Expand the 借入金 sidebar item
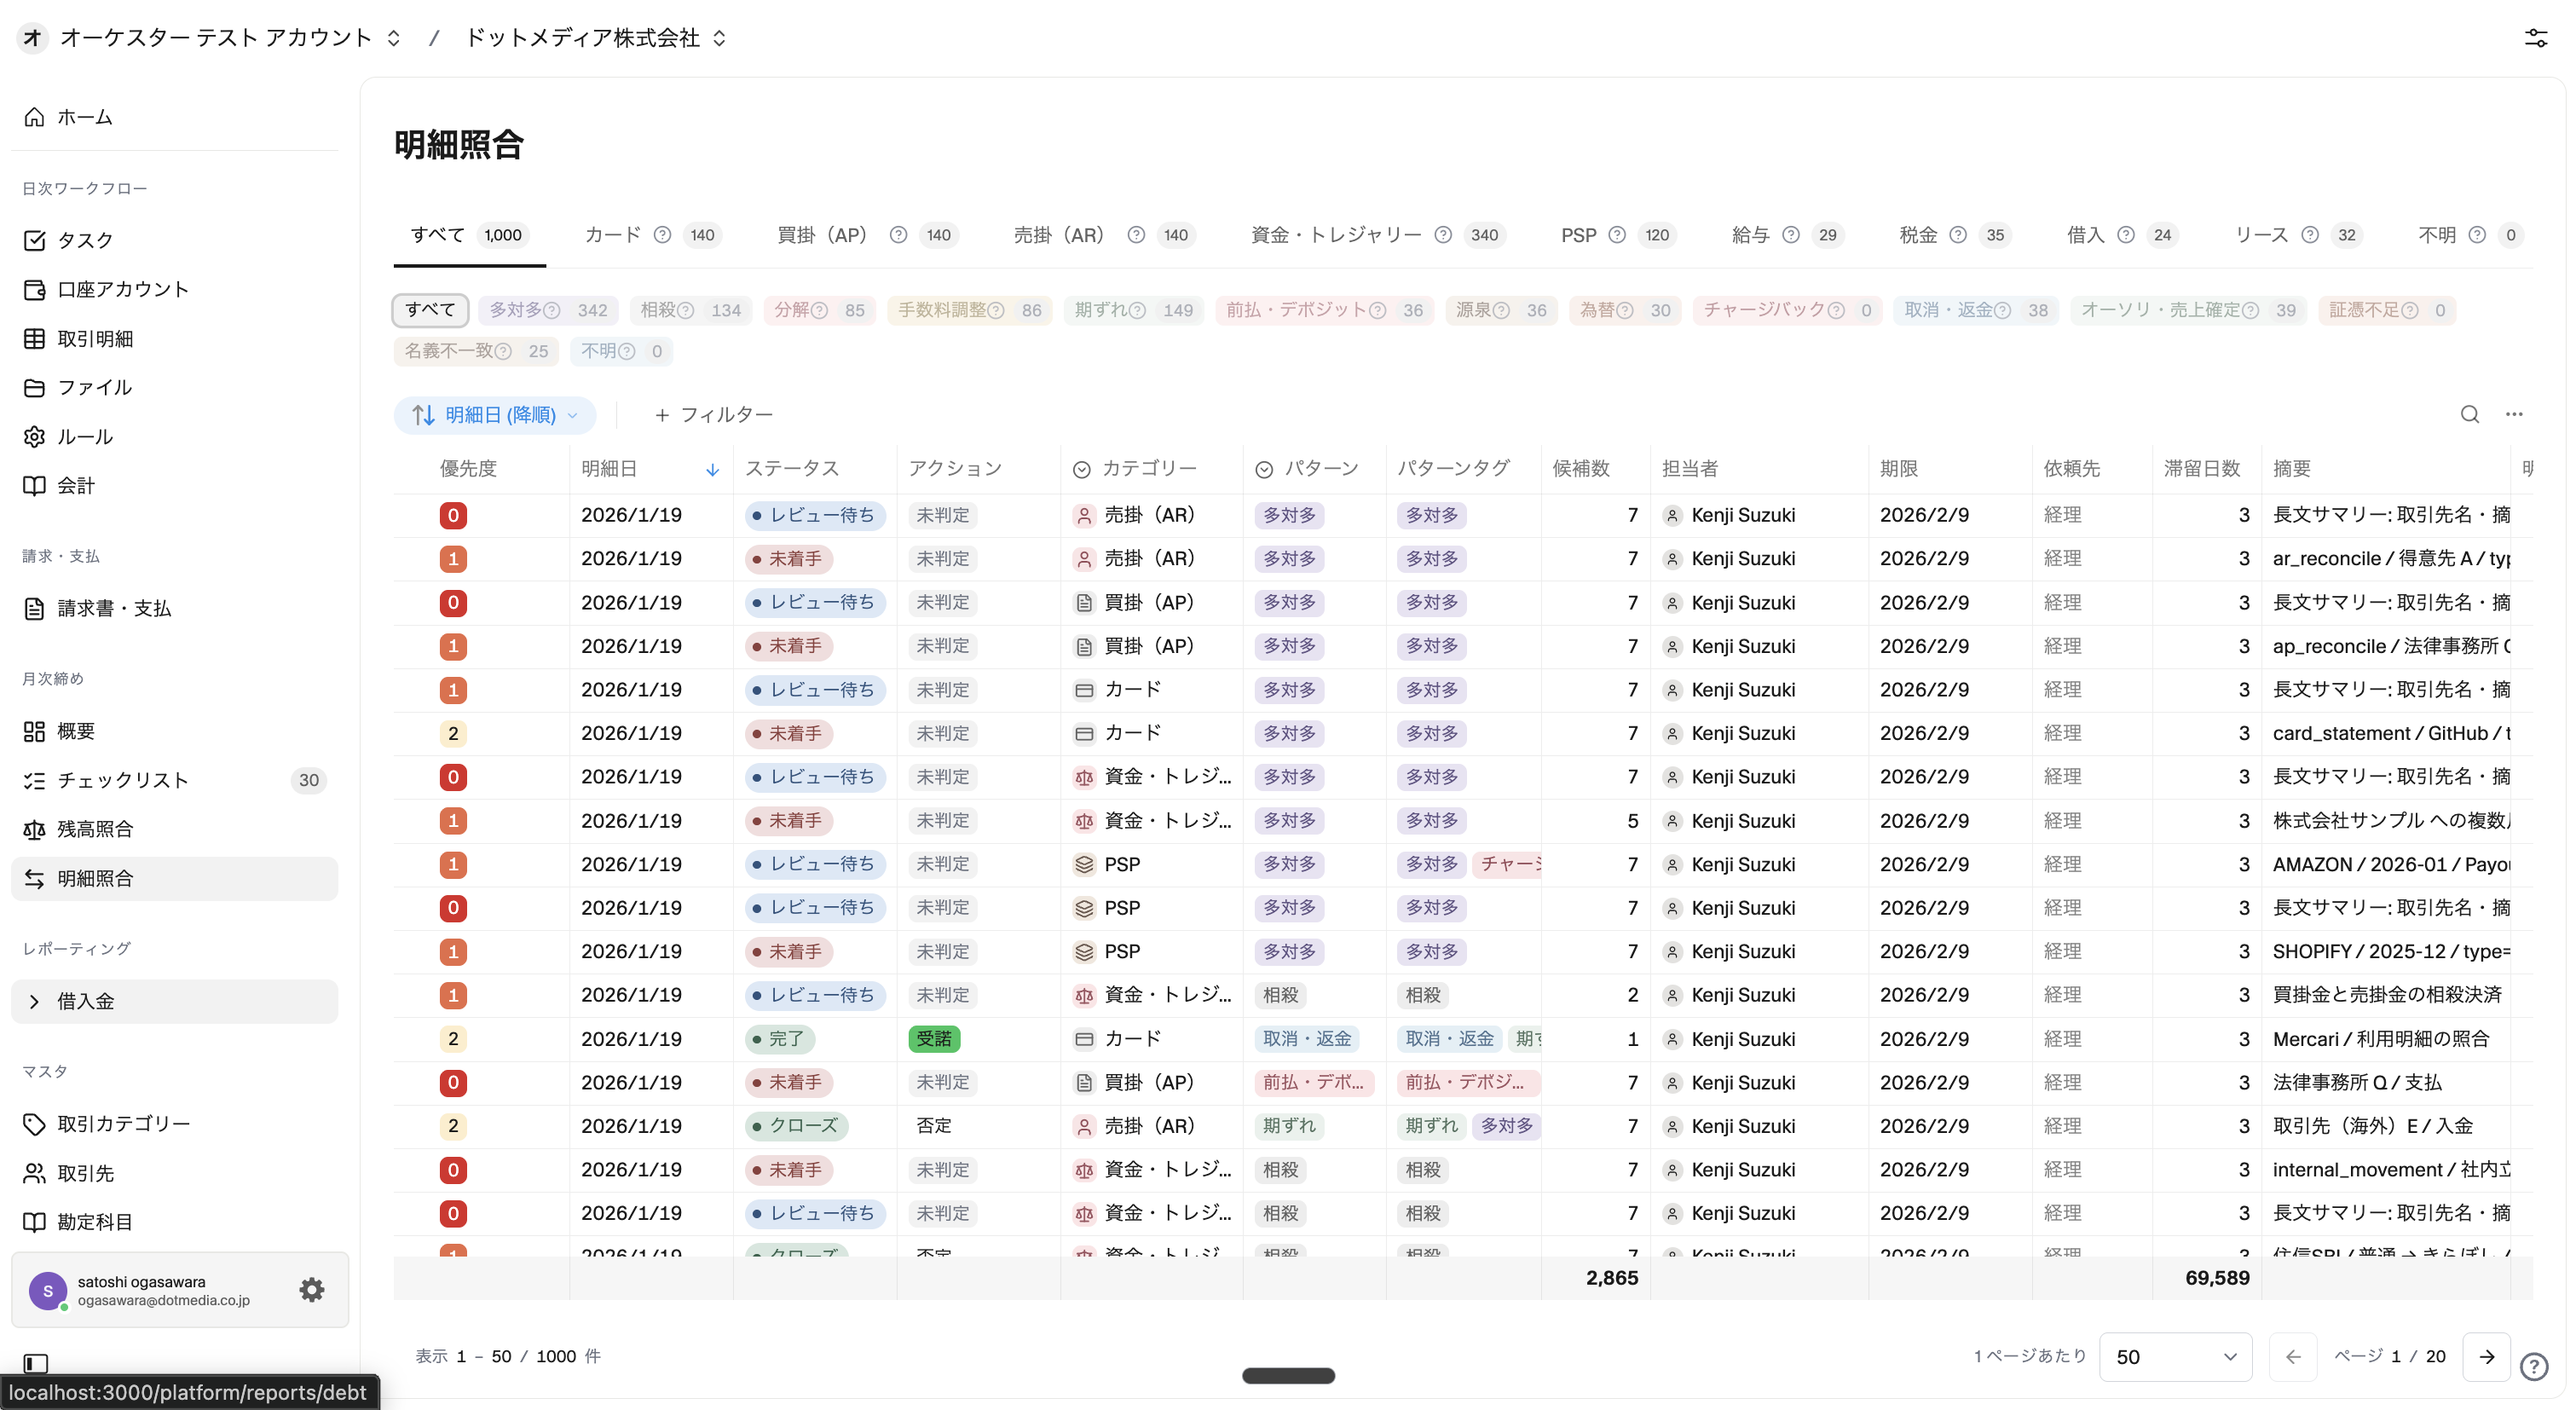Image resolution: width=2576 pixels, height=1410 pixels. coord(36,1001)
